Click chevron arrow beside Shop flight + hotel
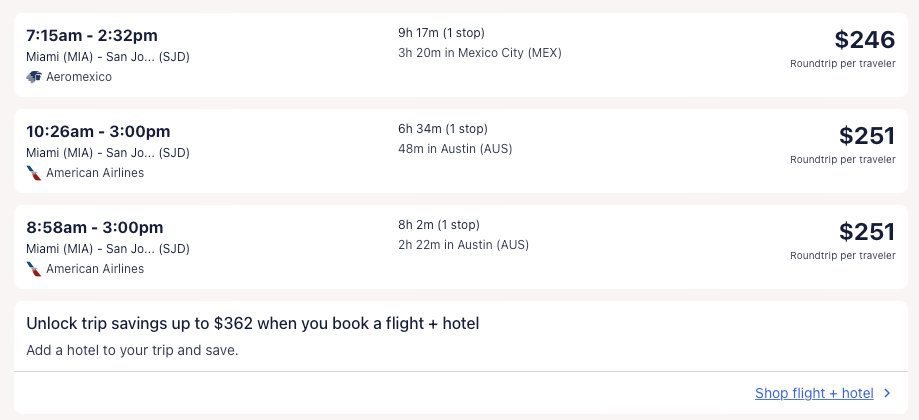Viewport: 919px width, 420px height. point(887,394)
